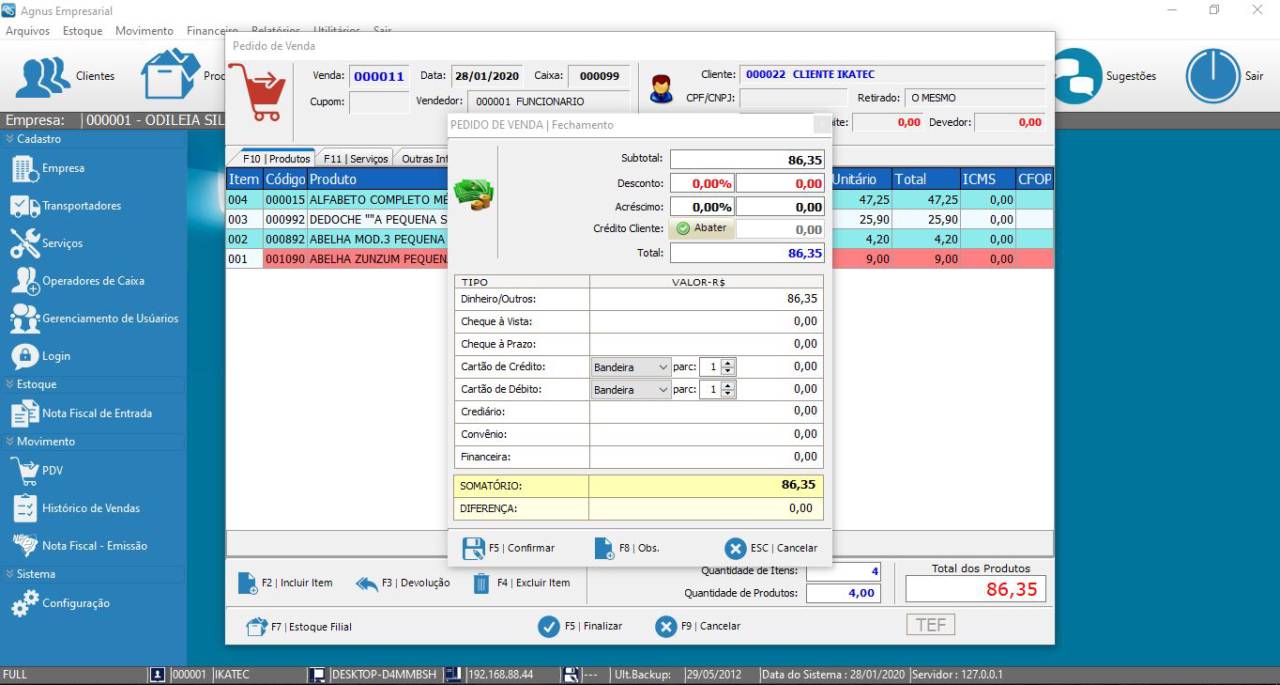Click the Abater credit button
The width and height of the screenshot is (1280, 685).
[x=702, y=228]
